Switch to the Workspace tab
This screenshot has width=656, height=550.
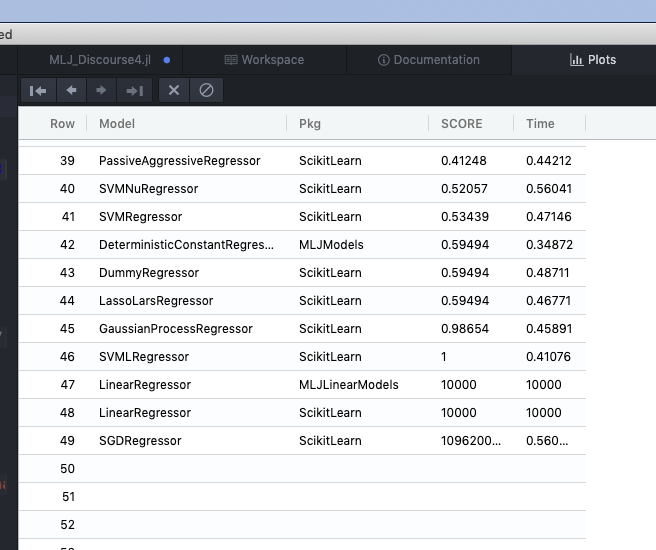click(x=264, y=60)
